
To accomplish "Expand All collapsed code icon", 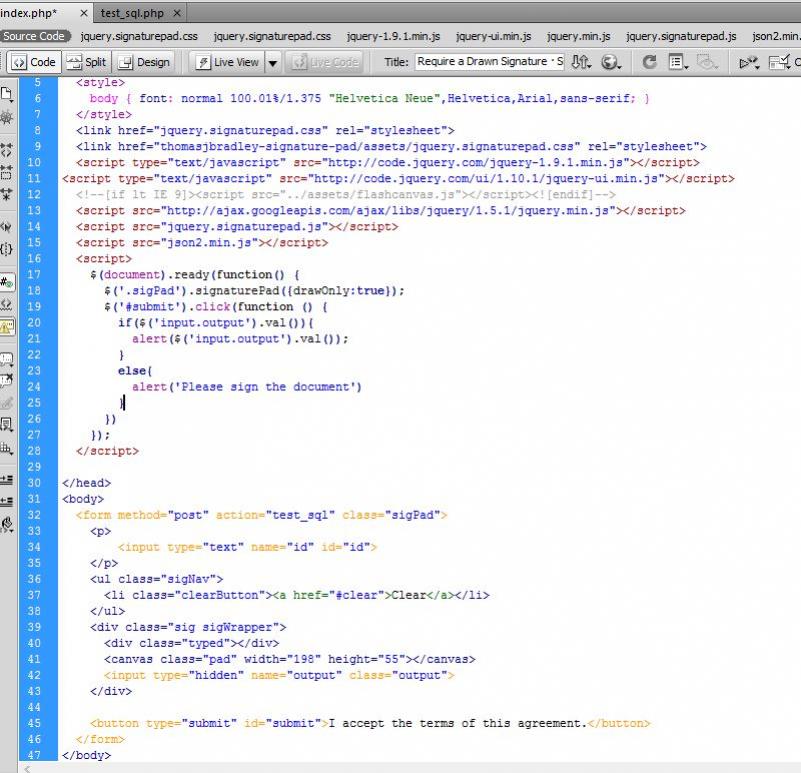I will pos(7,194).
